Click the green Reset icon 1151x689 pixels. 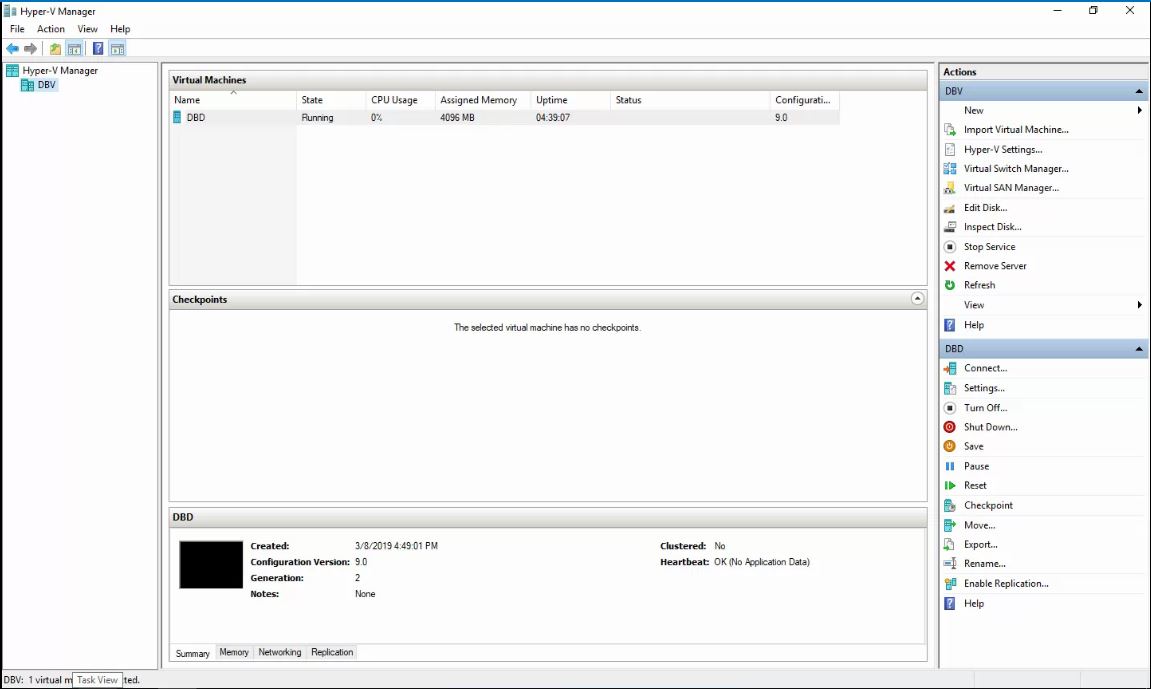[x=950, y=486]
